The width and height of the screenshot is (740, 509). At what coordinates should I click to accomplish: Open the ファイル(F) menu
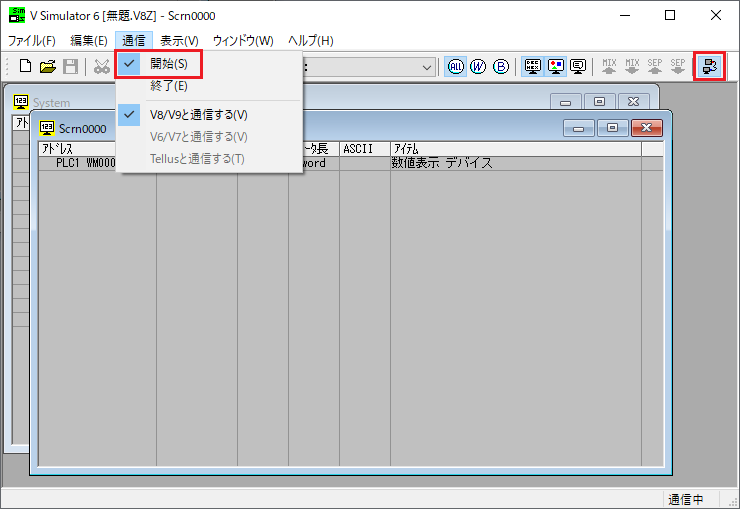pos(32,41)
